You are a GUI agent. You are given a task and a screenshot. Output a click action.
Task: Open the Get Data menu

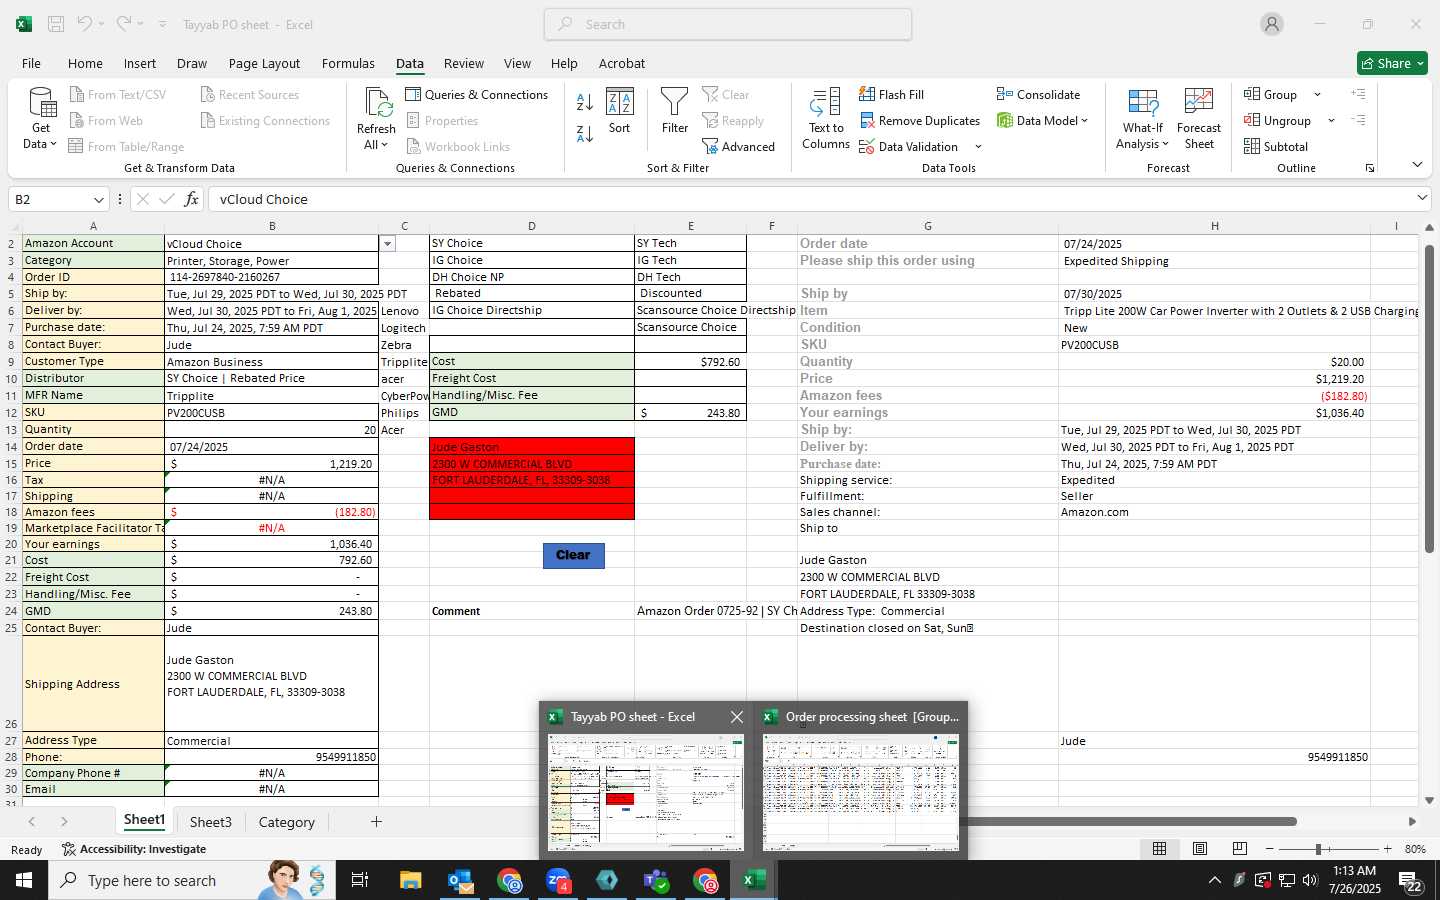(41, 119)
